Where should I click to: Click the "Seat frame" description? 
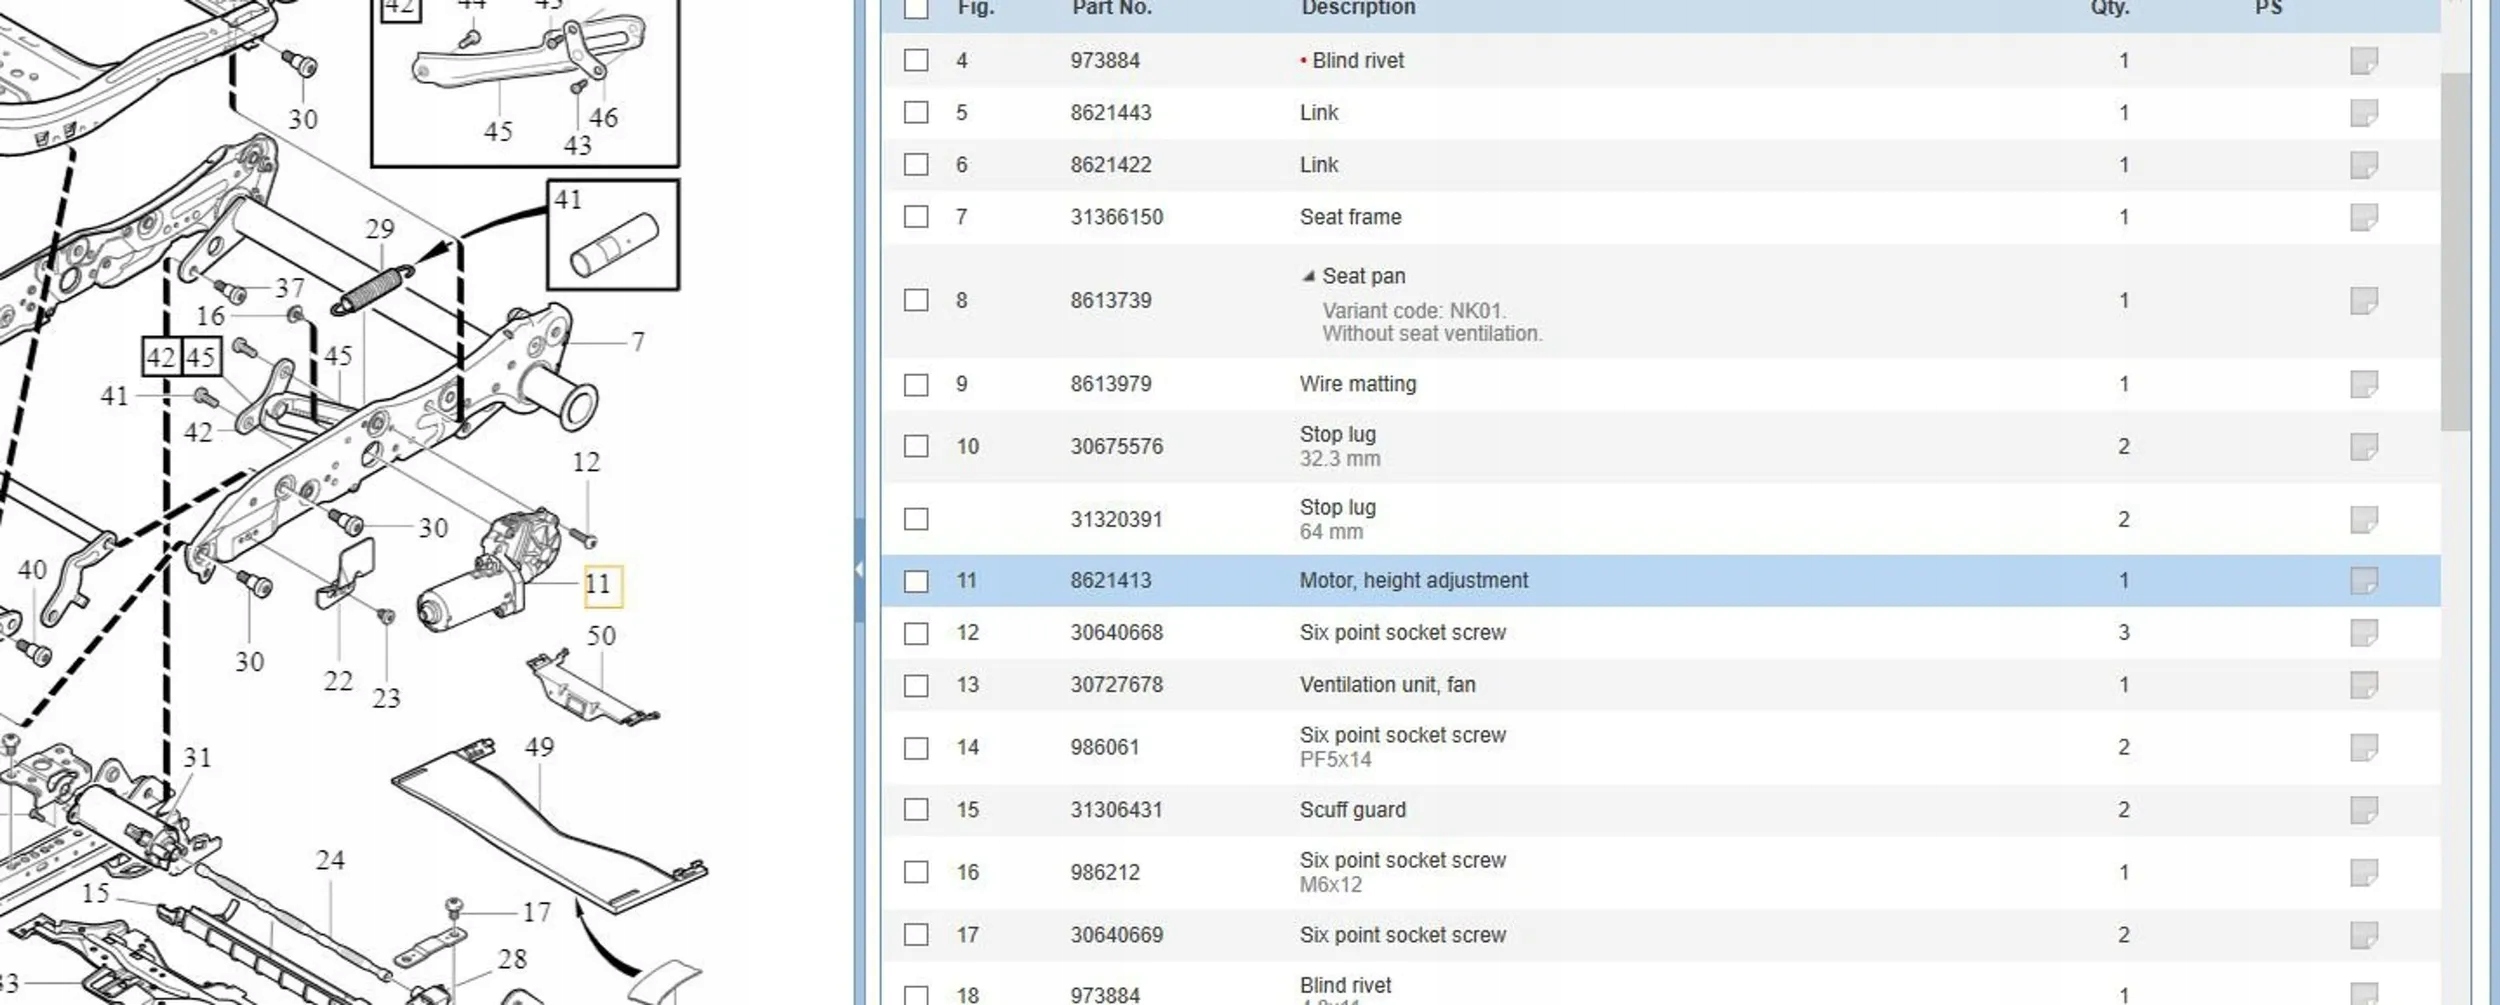click(x=1350, y=217)
